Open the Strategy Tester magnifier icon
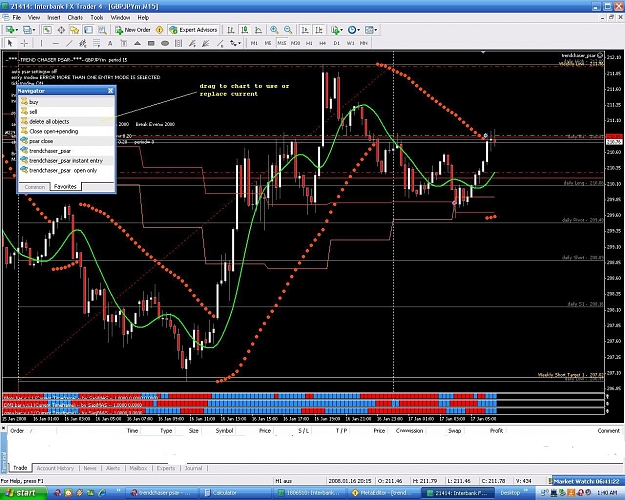 pos(102,30)
